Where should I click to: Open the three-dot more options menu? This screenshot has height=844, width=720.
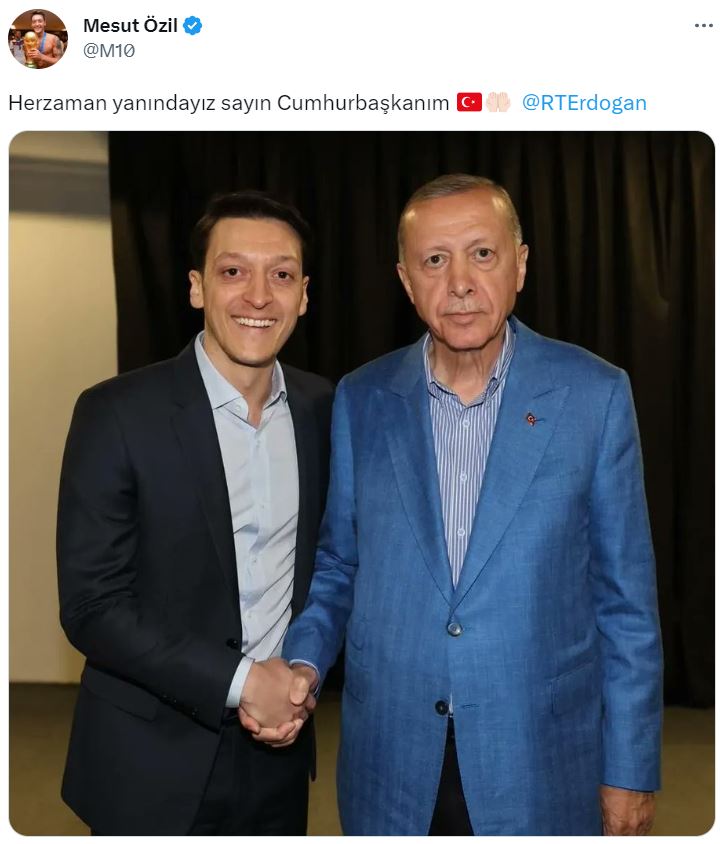[x=703, y=26]
